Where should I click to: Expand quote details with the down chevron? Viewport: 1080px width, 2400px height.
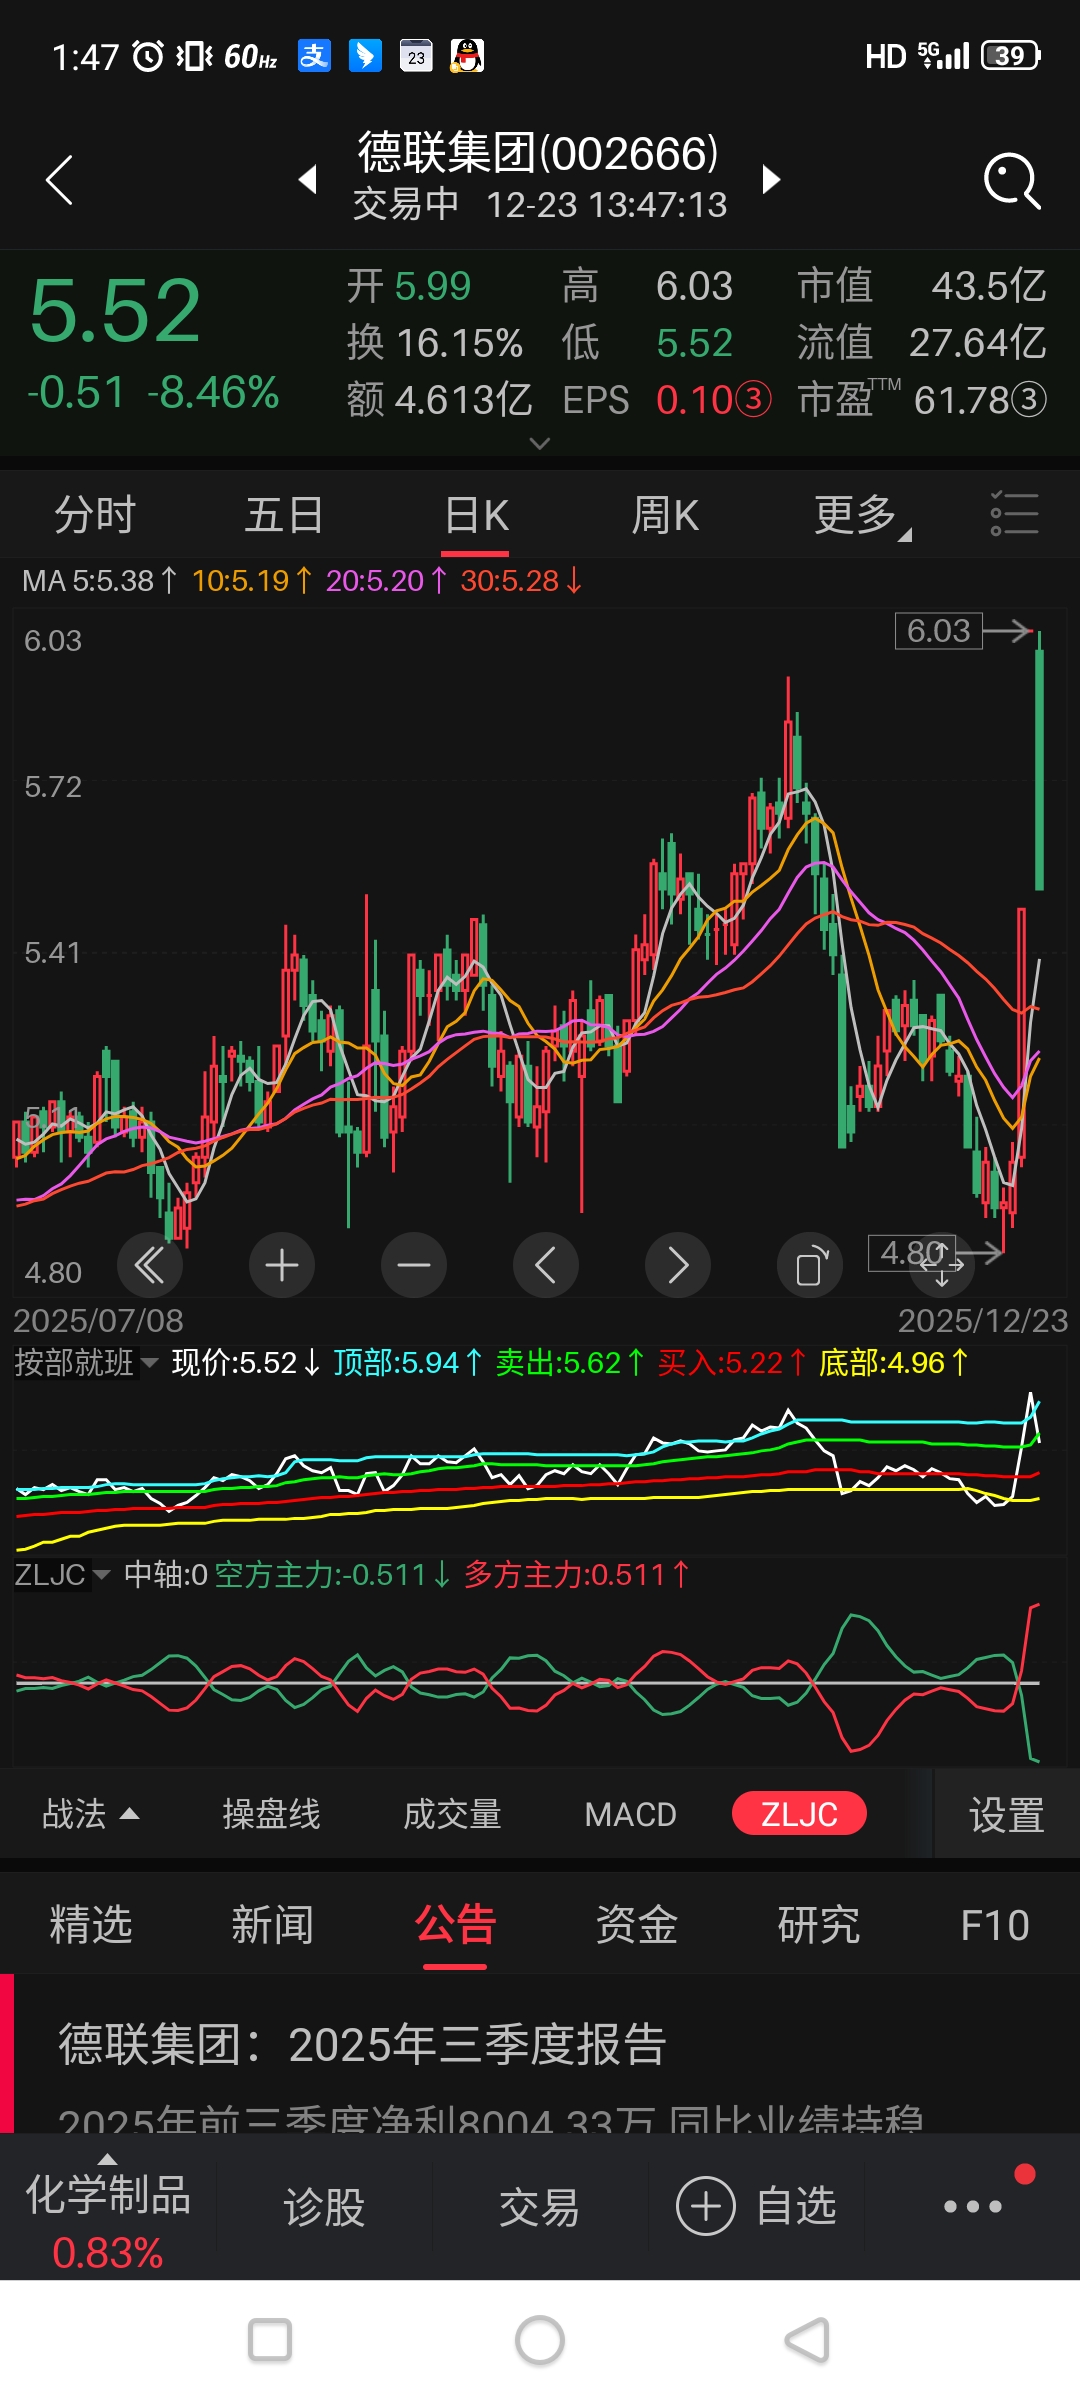540,443
